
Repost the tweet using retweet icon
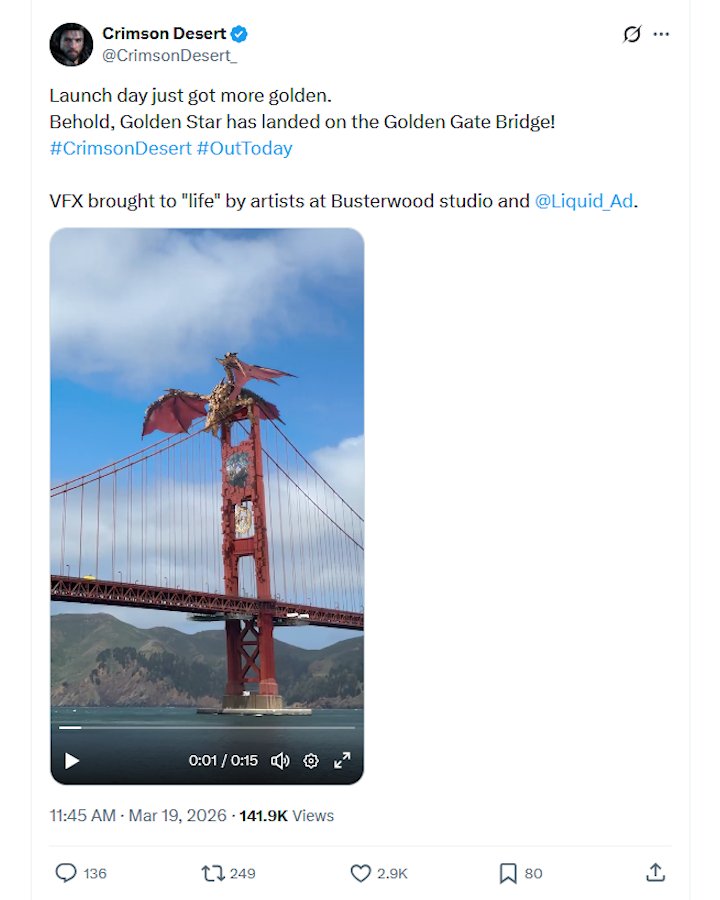tap(213, 873)
